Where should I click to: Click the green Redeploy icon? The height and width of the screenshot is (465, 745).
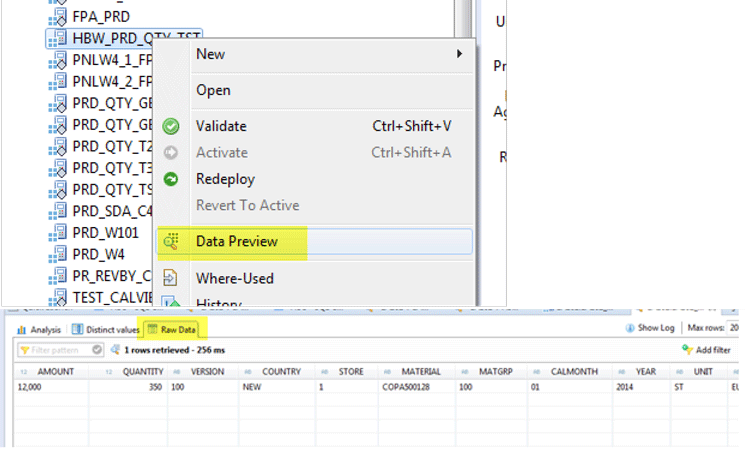point(171,179)
